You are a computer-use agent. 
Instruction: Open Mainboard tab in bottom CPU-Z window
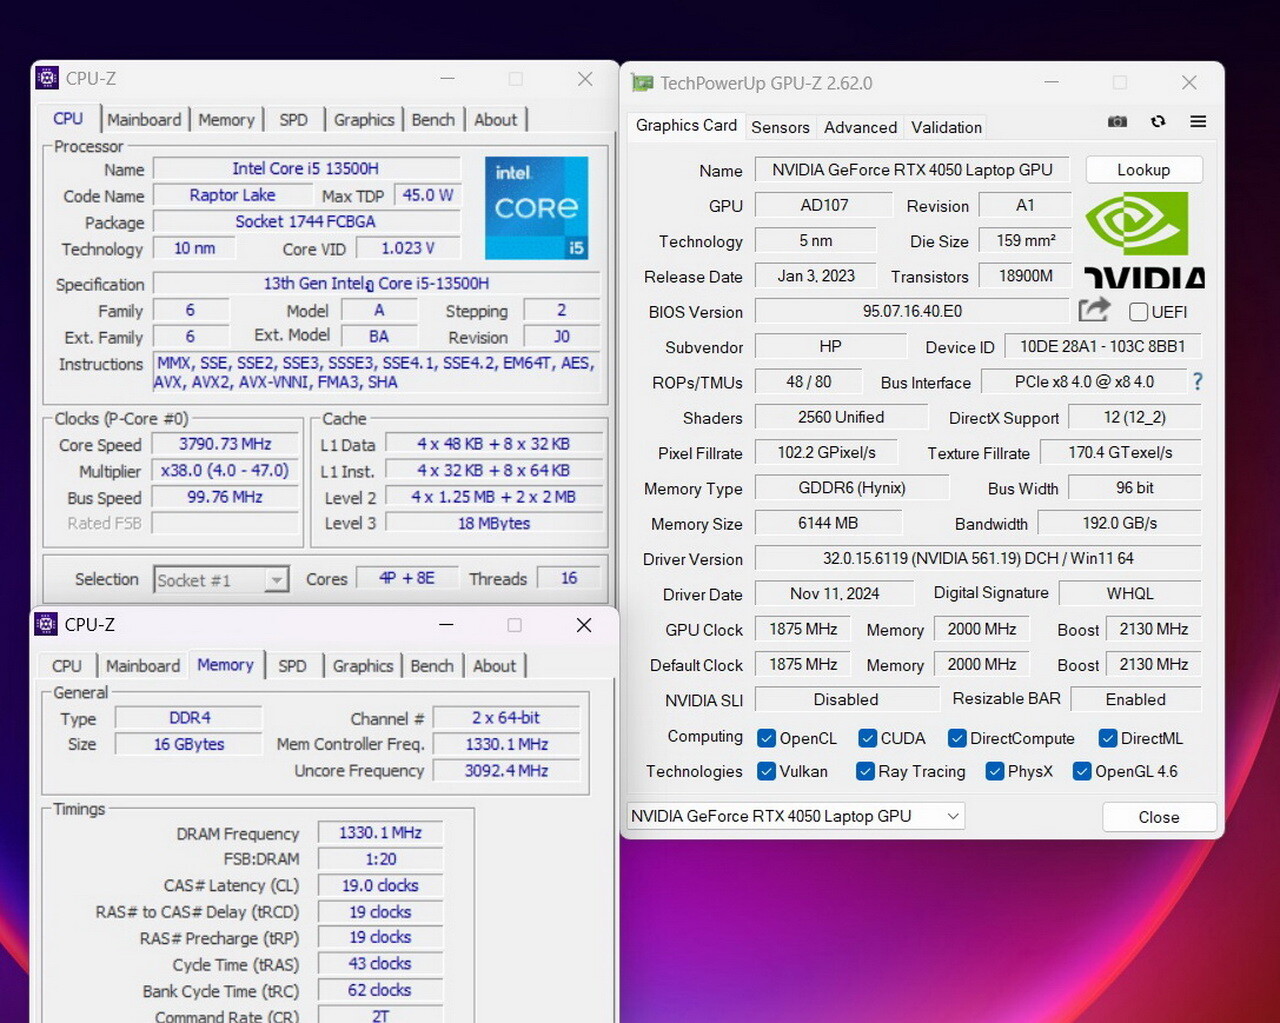coord(143,666)
